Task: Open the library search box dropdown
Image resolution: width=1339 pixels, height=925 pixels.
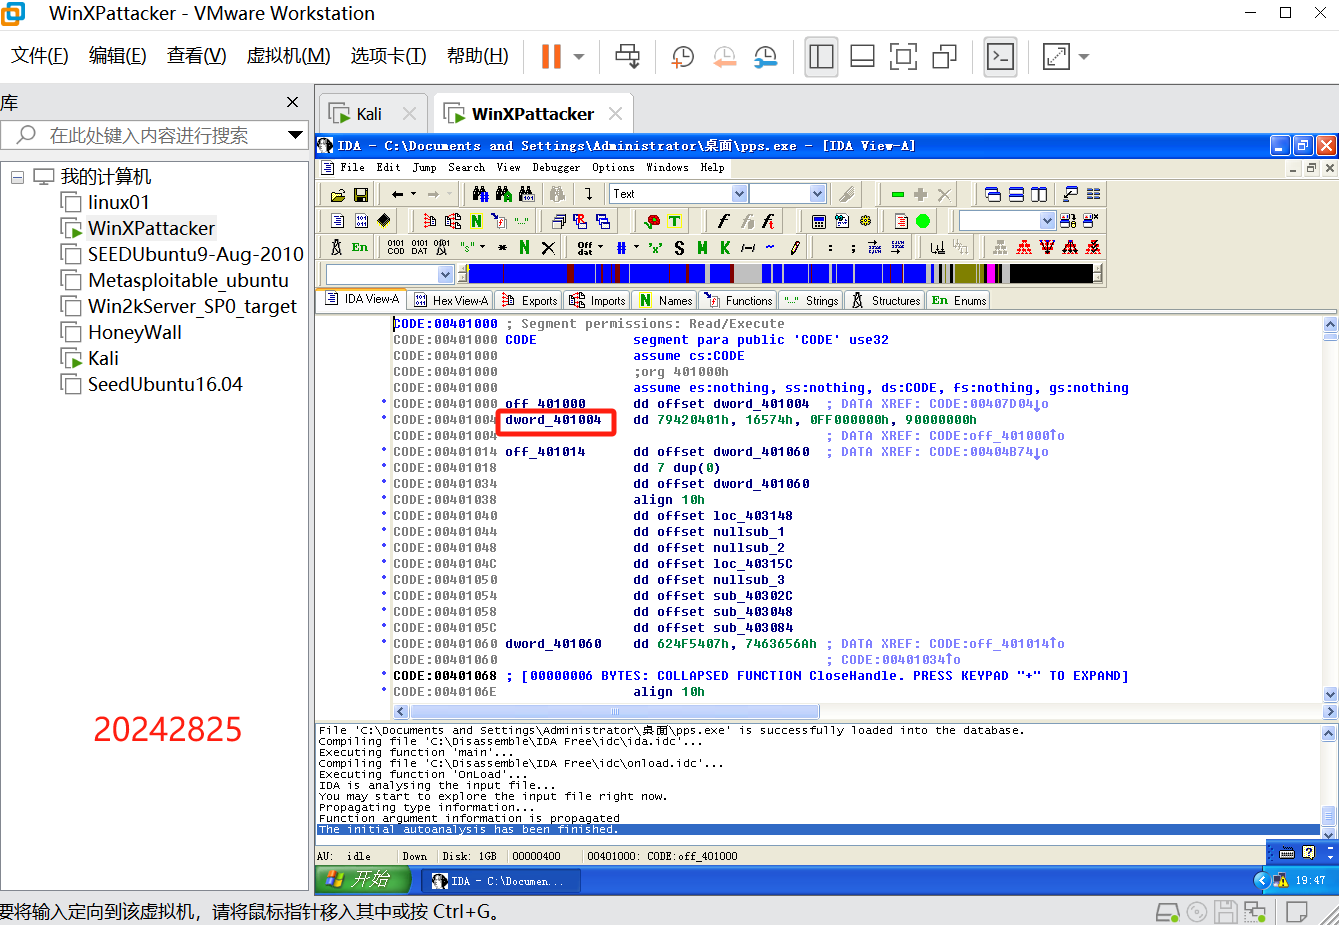Action: 295,135
